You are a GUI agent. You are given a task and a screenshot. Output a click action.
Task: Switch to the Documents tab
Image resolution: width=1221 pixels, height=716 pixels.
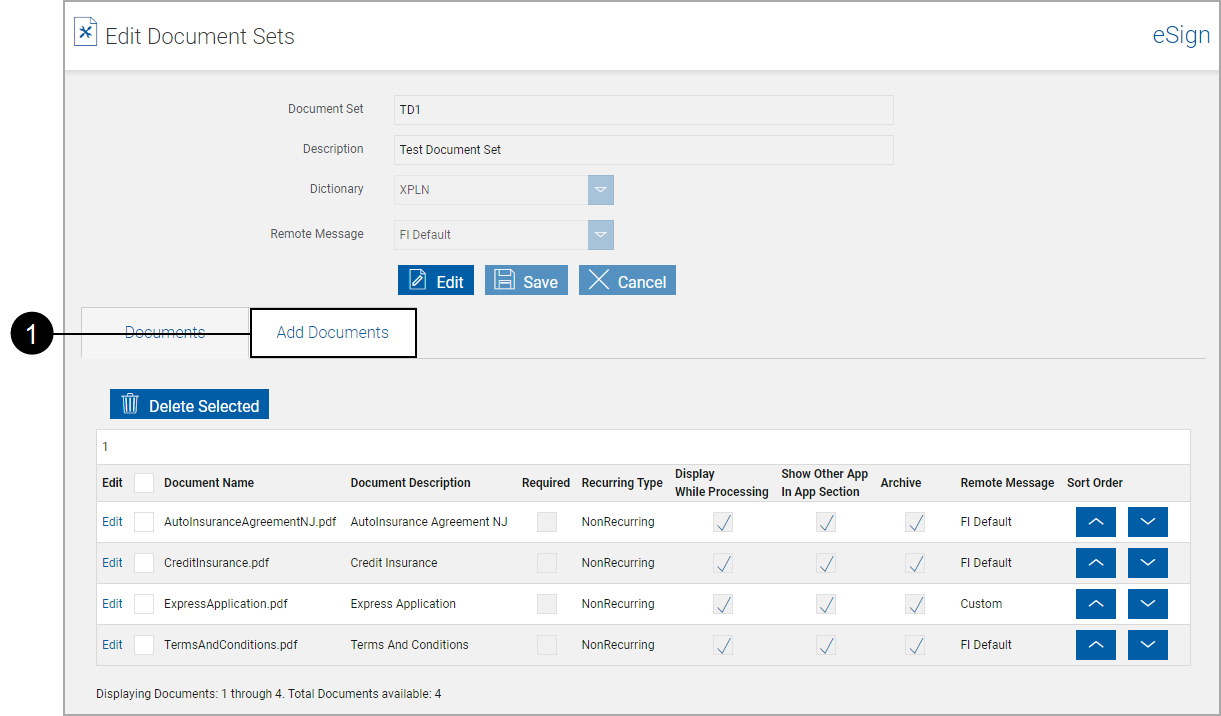pos(164,332)
